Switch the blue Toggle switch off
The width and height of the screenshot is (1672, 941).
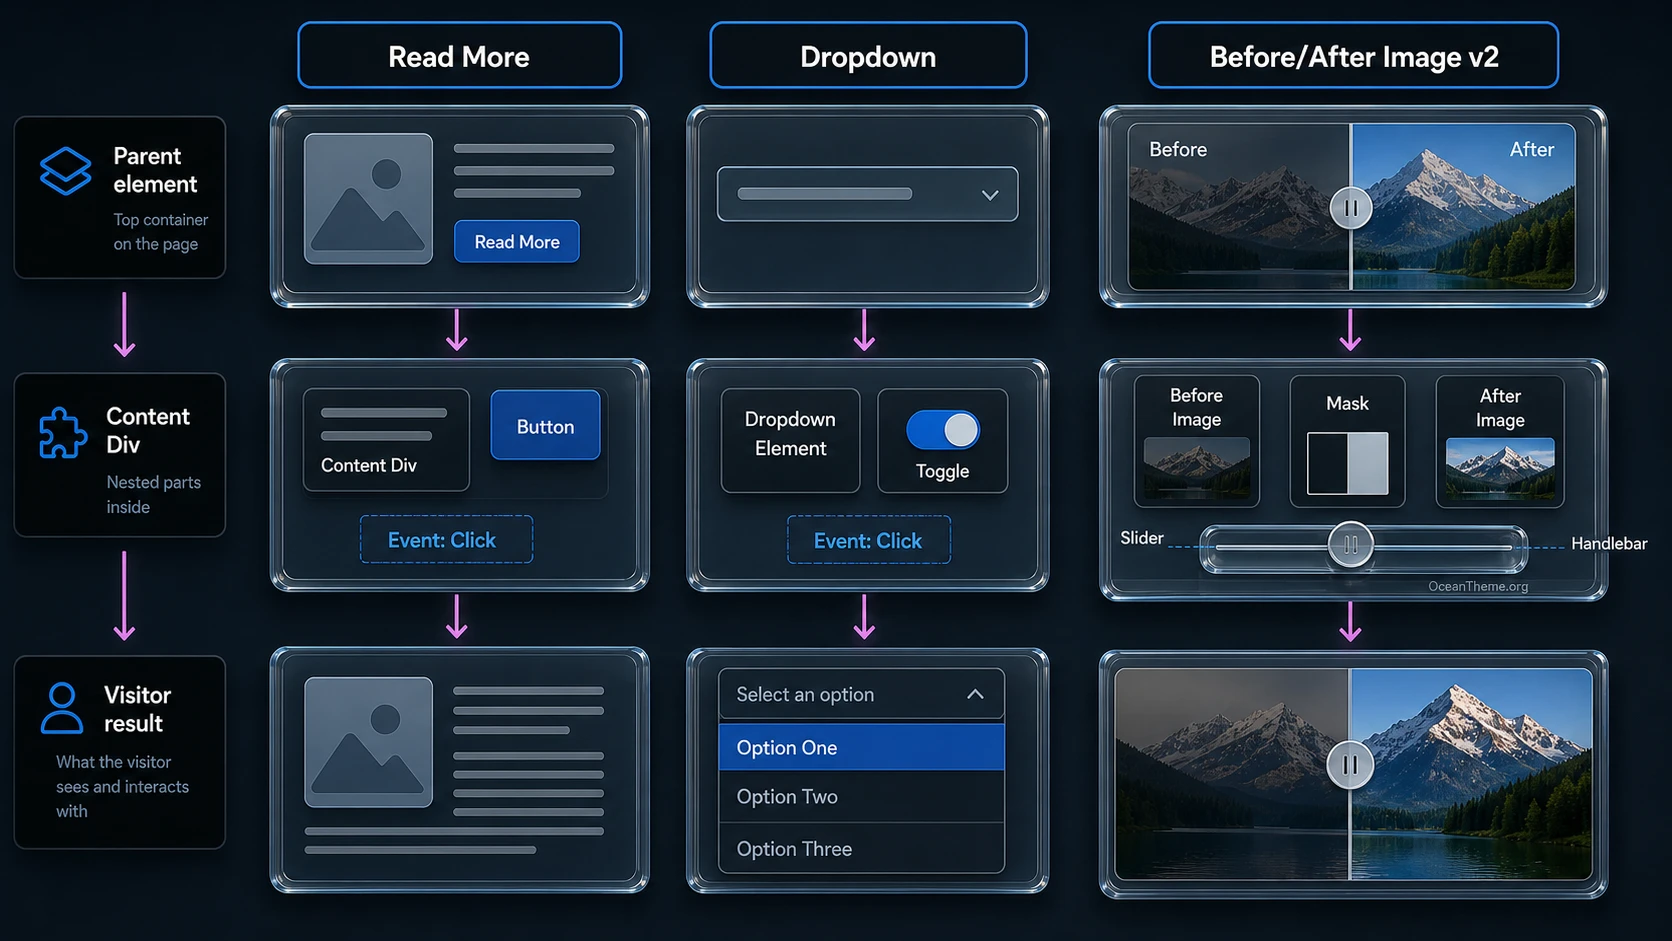(x=943, y=430)
